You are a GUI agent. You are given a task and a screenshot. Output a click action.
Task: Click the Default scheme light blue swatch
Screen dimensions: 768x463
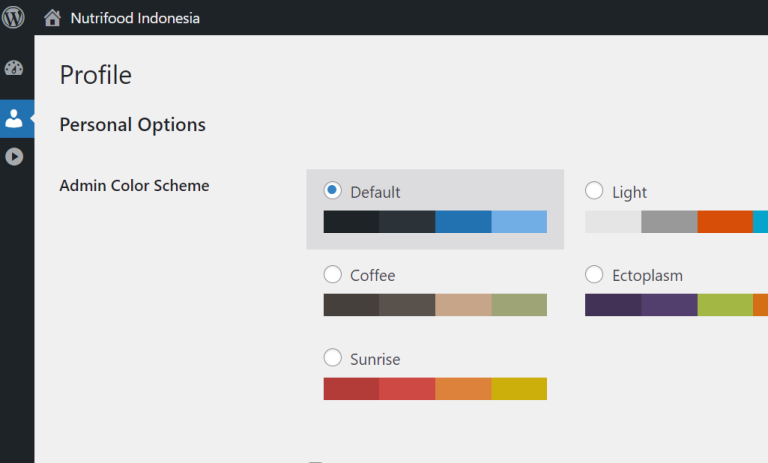tap(519, 221)
